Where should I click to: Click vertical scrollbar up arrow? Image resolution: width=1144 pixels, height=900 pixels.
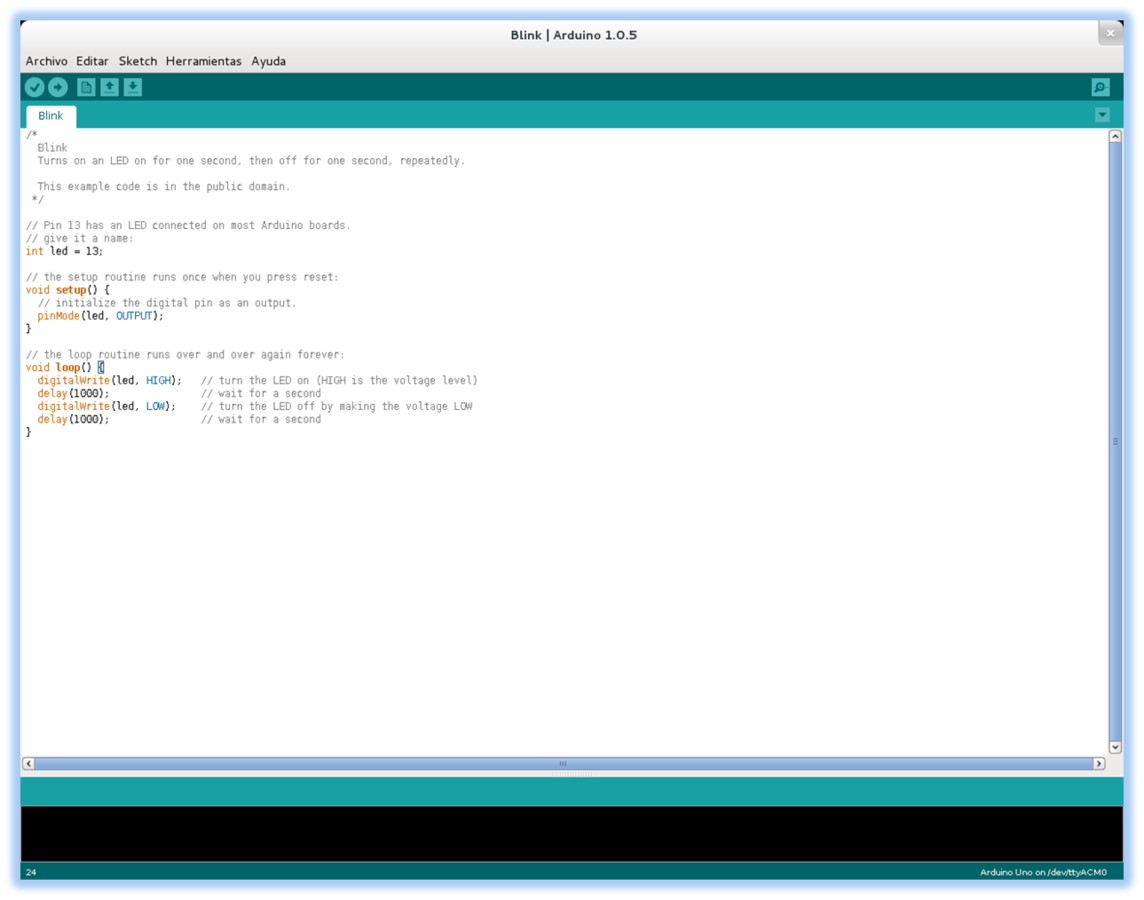[x=1115, y=136]
